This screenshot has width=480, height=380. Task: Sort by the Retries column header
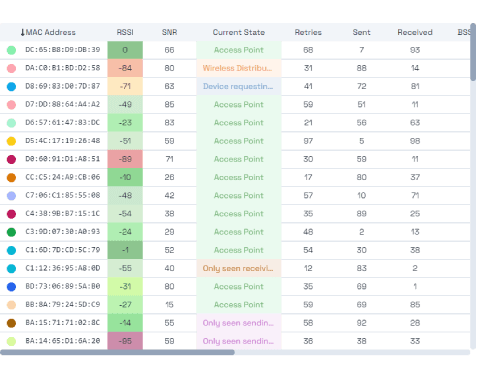[308, 32]
